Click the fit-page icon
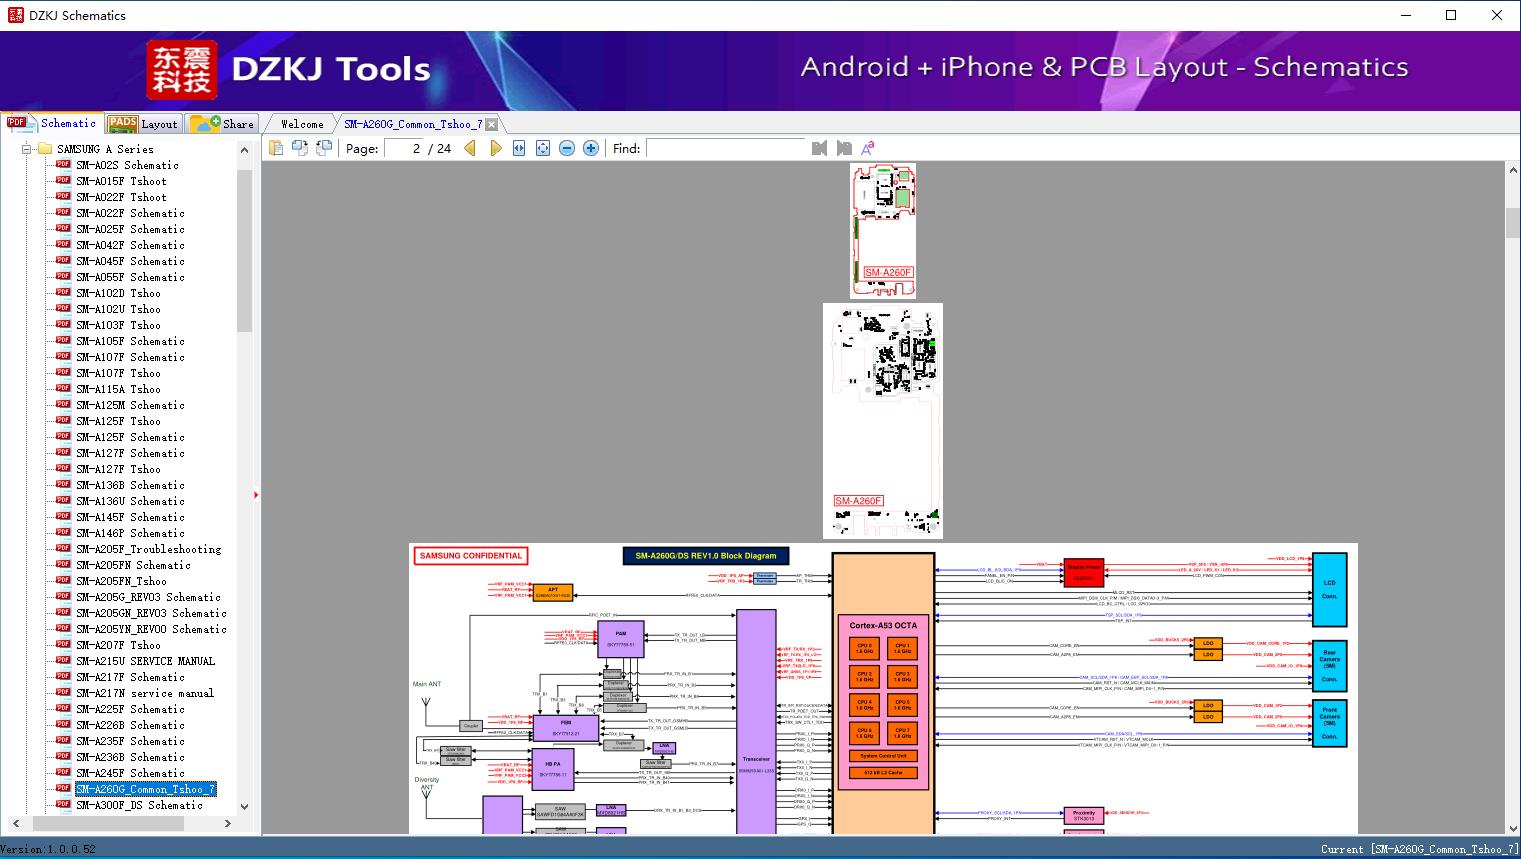Viewport: 1521px width, 859px height. click(543, 148)
